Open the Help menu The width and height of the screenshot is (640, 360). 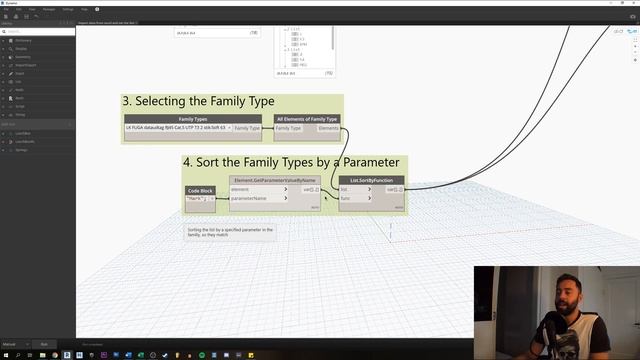pyautogui.click(x=84, y=9)
